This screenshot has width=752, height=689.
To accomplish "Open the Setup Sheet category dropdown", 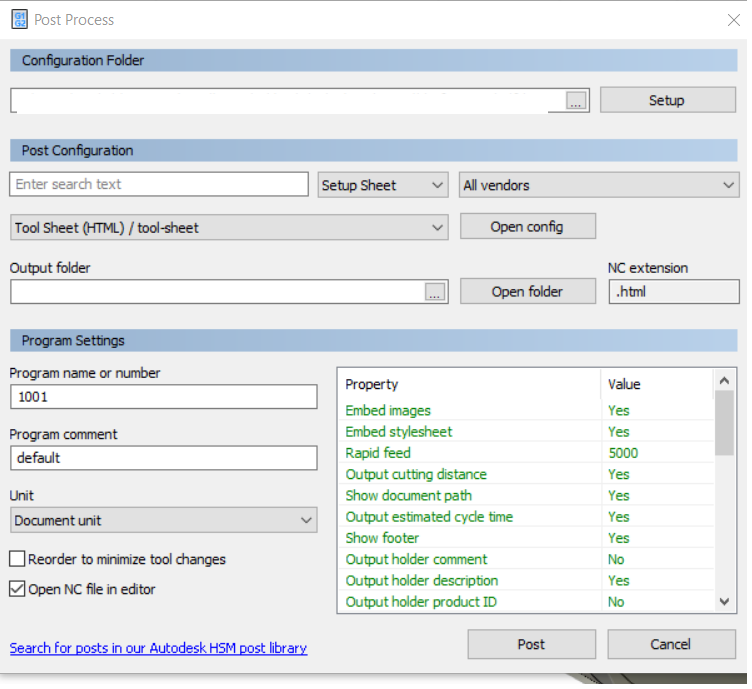I will click(383, 185).
